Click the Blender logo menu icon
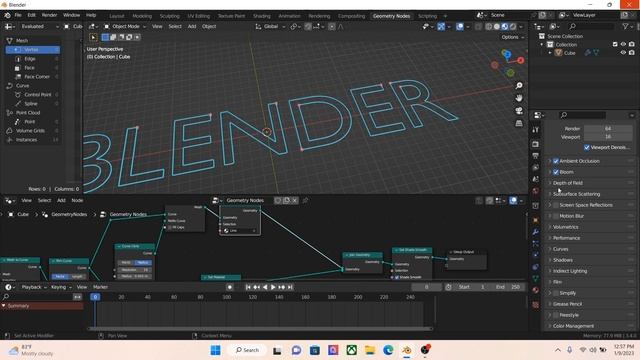 tap(7, 15)
